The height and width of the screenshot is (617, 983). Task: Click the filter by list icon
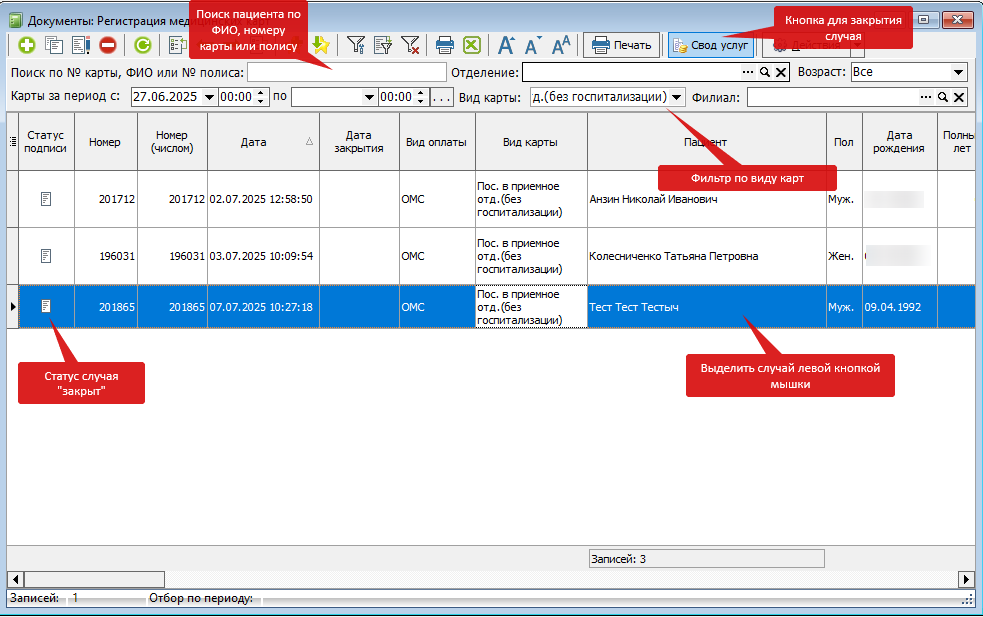click(x=383, y=45)
